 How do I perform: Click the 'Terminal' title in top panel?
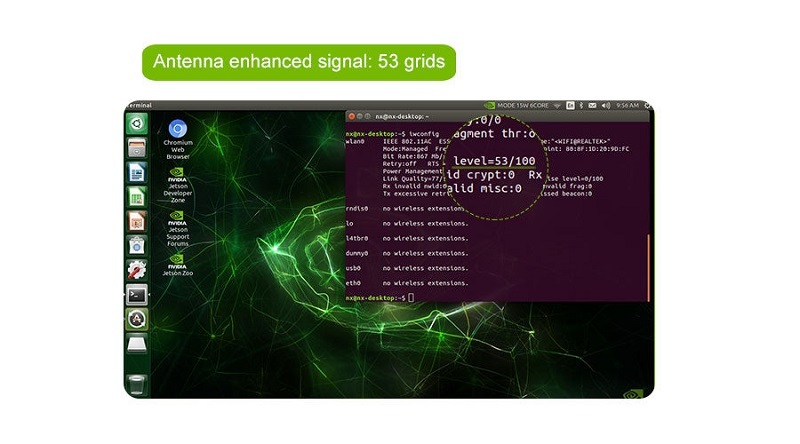pos(139,106)
